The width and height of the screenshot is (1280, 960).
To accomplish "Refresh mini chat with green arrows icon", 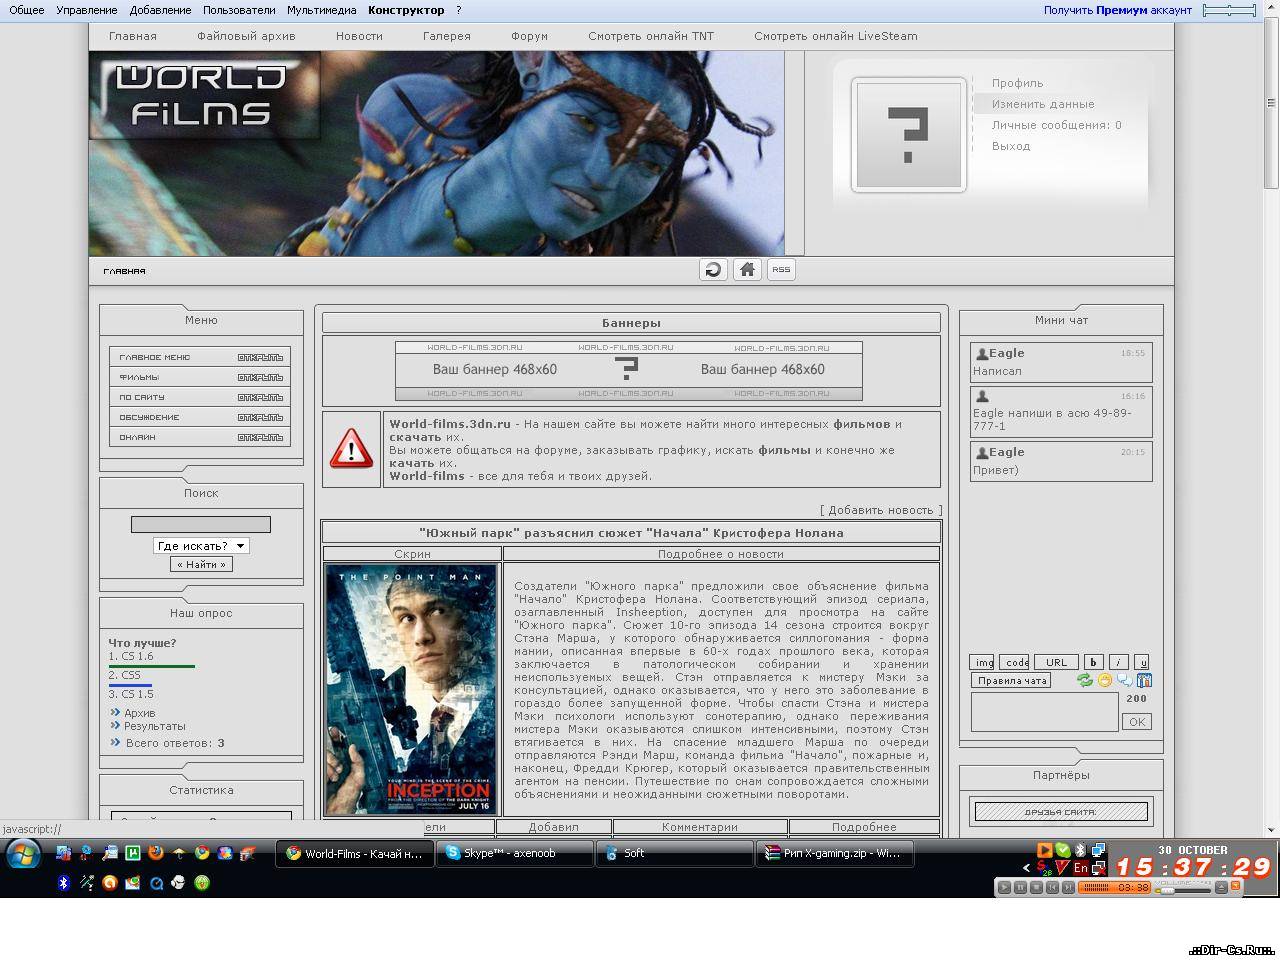I will coord(1084,680).
